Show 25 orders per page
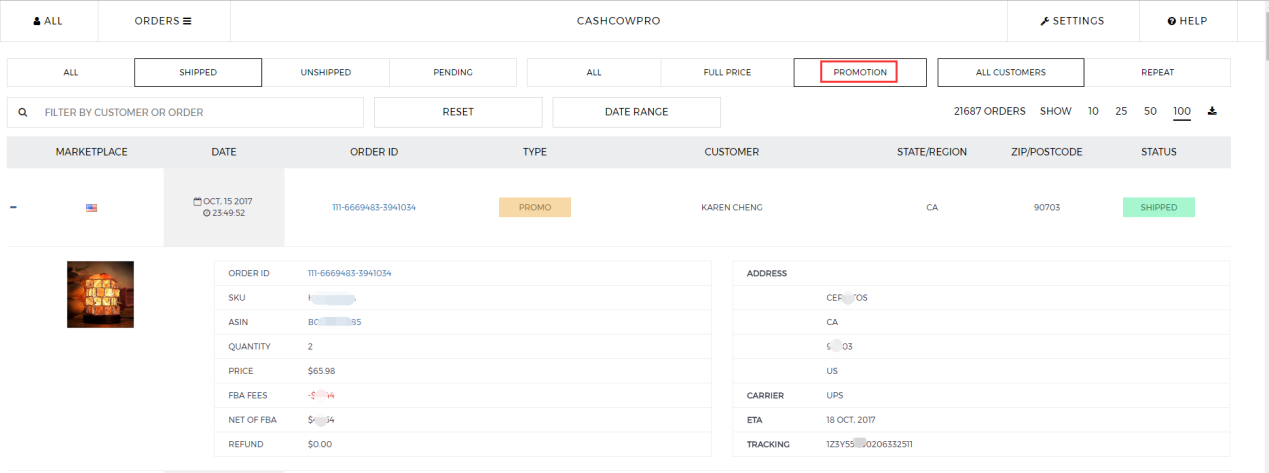 (x=1121, y=111)
